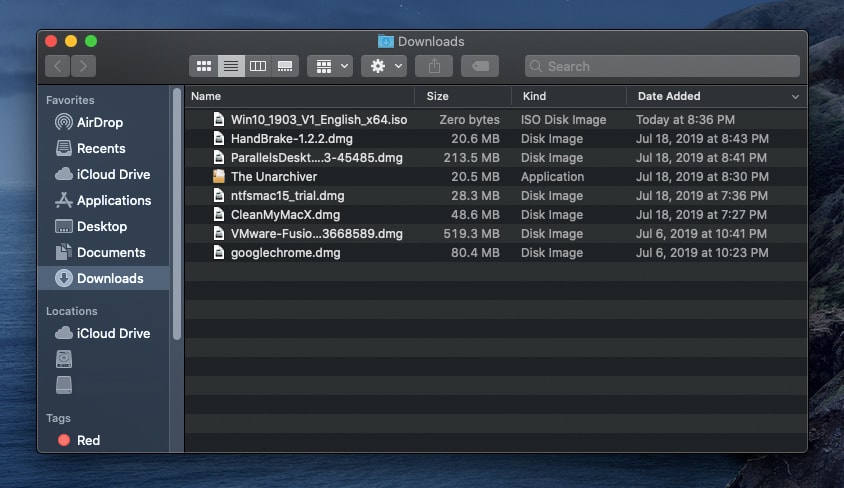844x488 pixels.
Task: Switch to list view
Action: pyautogui.click(x=231, y=66)
